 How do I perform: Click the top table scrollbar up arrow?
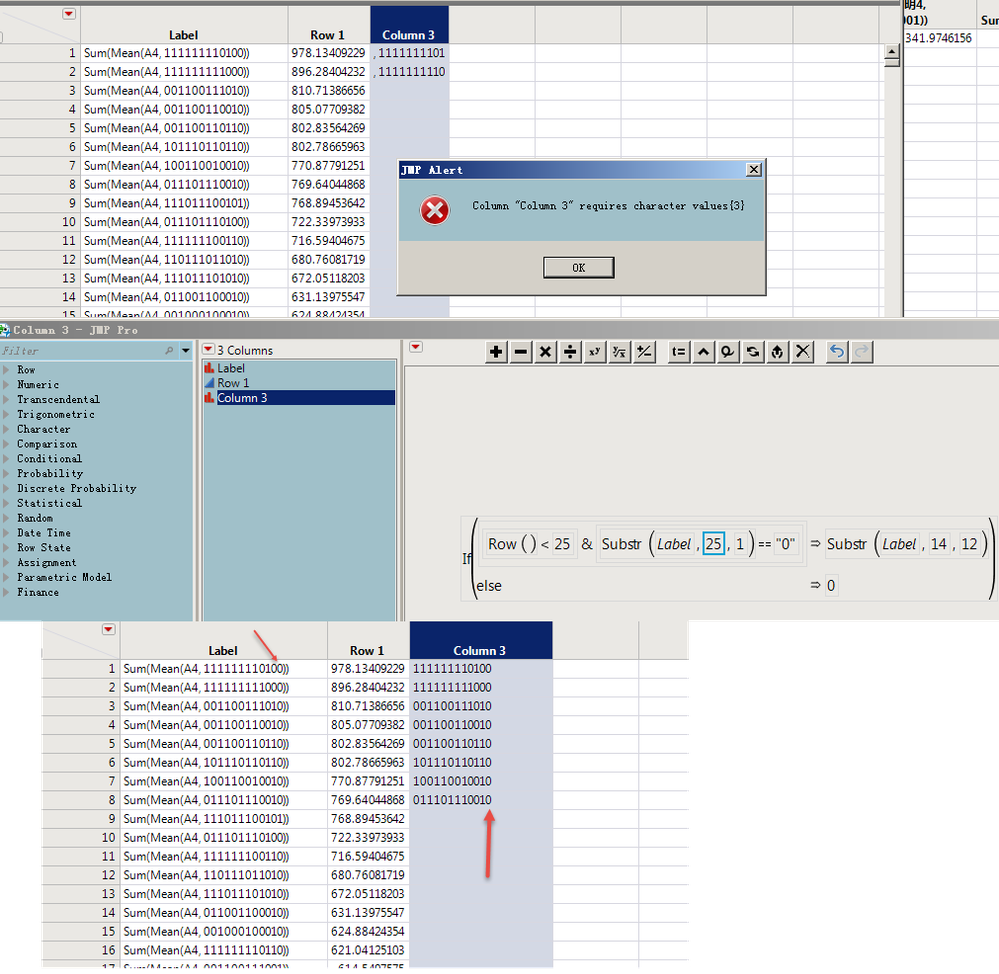point(892,52)
